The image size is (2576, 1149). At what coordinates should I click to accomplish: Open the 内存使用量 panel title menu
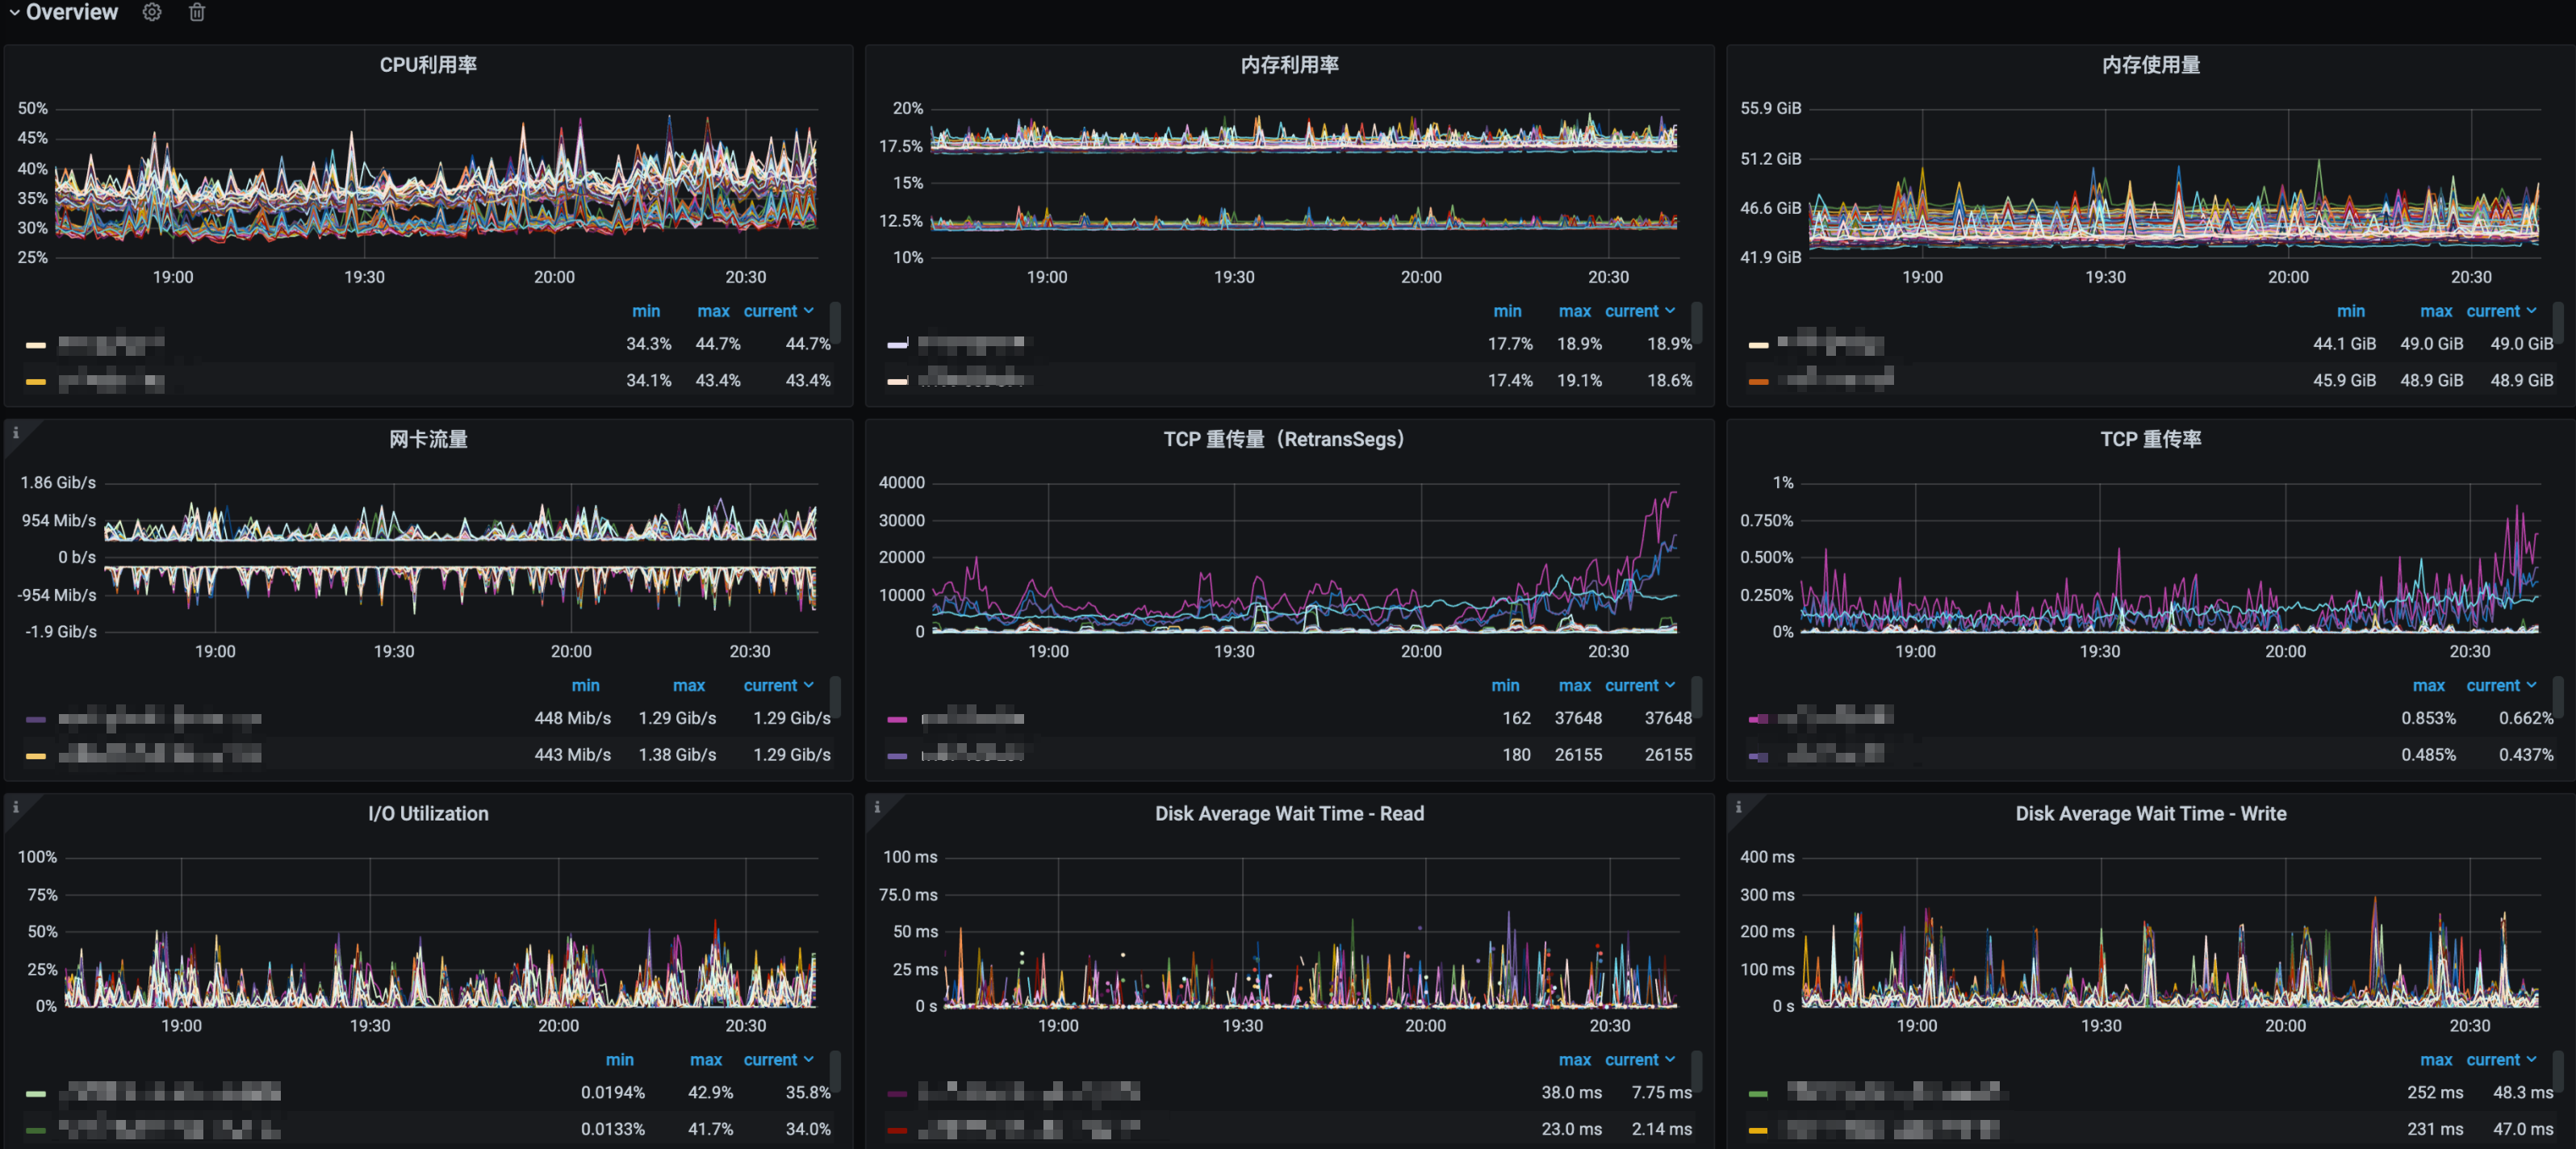[2150, 65]
